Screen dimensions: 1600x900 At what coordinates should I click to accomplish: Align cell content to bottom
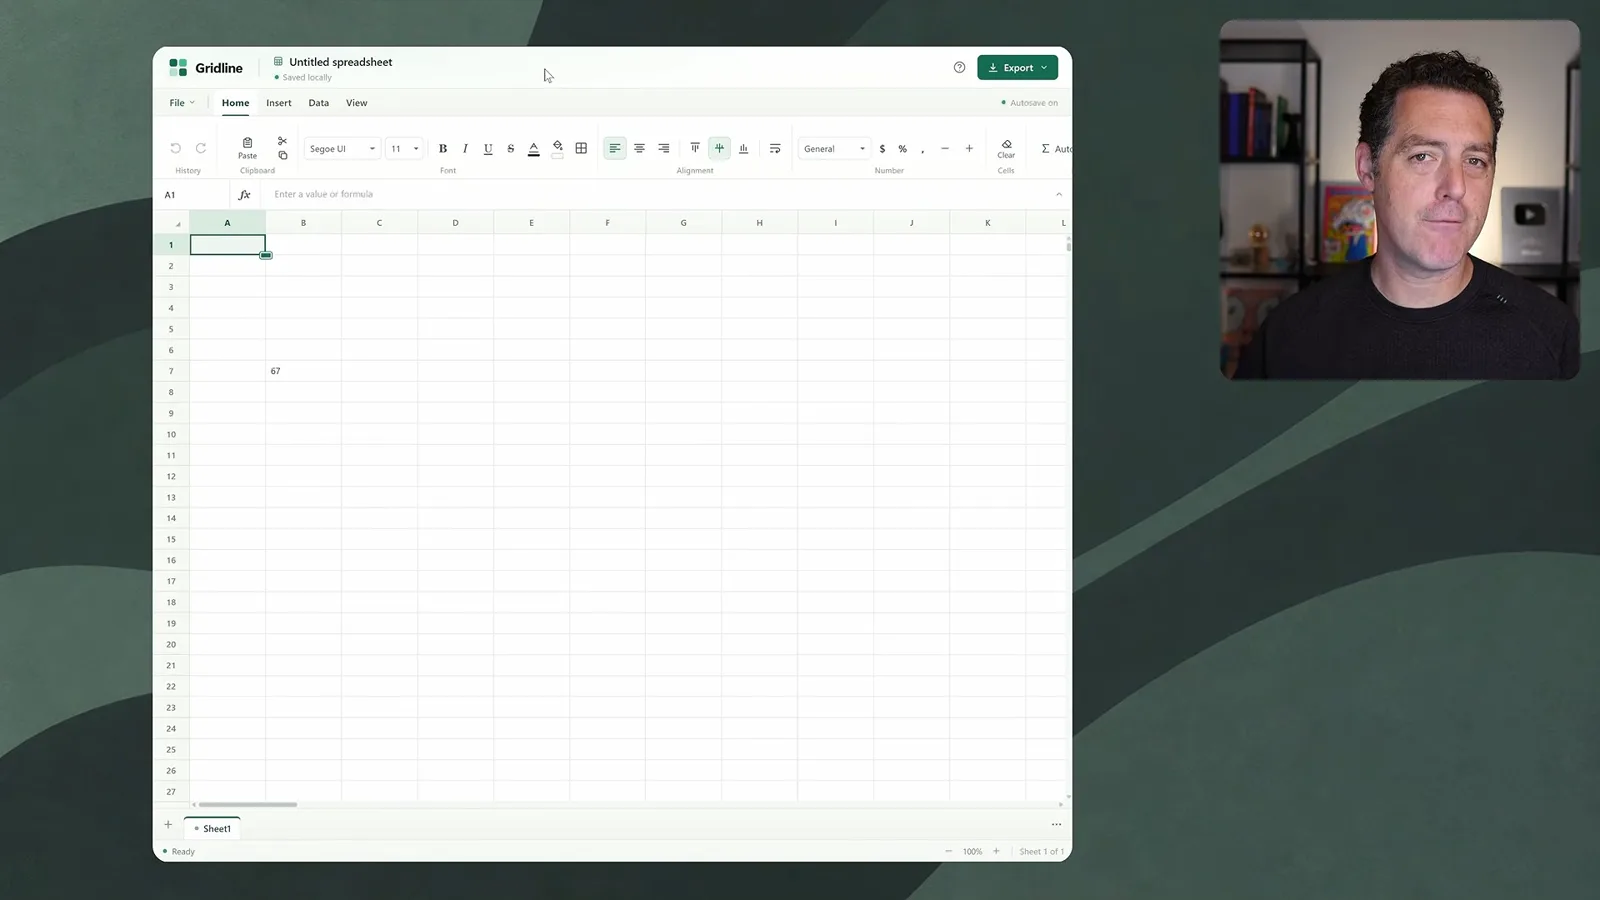tap(743, 148)
